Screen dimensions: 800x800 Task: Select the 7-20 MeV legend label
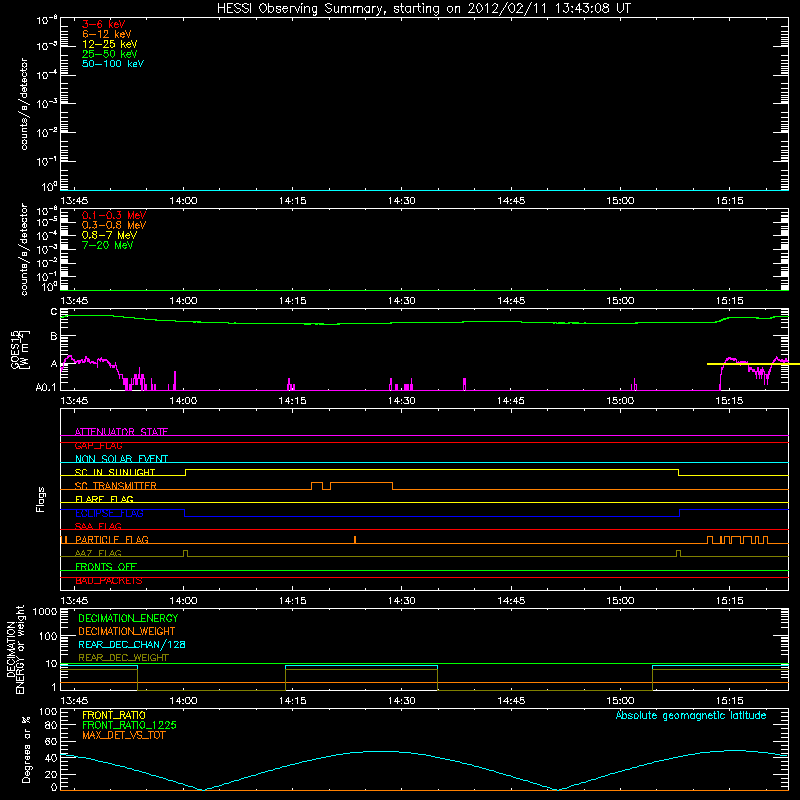click(x=107, y=245)
